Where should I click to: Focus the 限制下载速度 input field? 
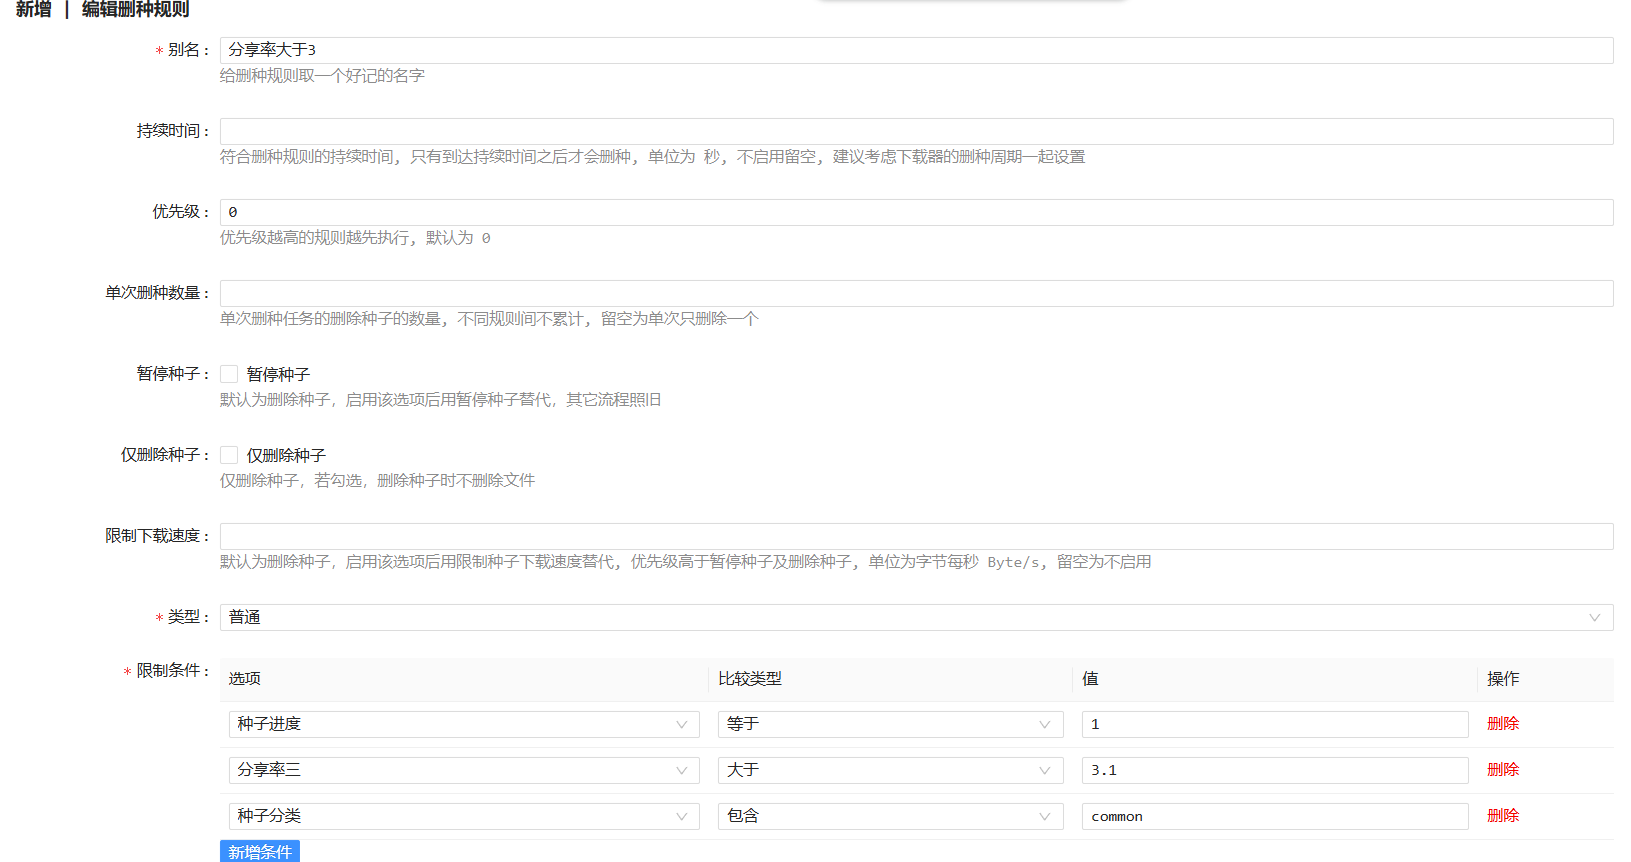915,536
